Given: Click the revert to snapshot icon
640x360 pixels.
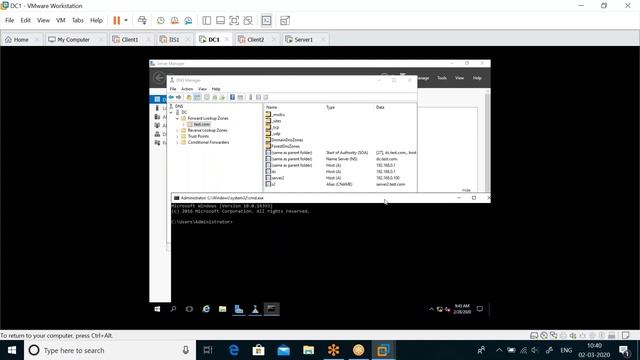Looking at the screenshot, I should pos(175,20).
